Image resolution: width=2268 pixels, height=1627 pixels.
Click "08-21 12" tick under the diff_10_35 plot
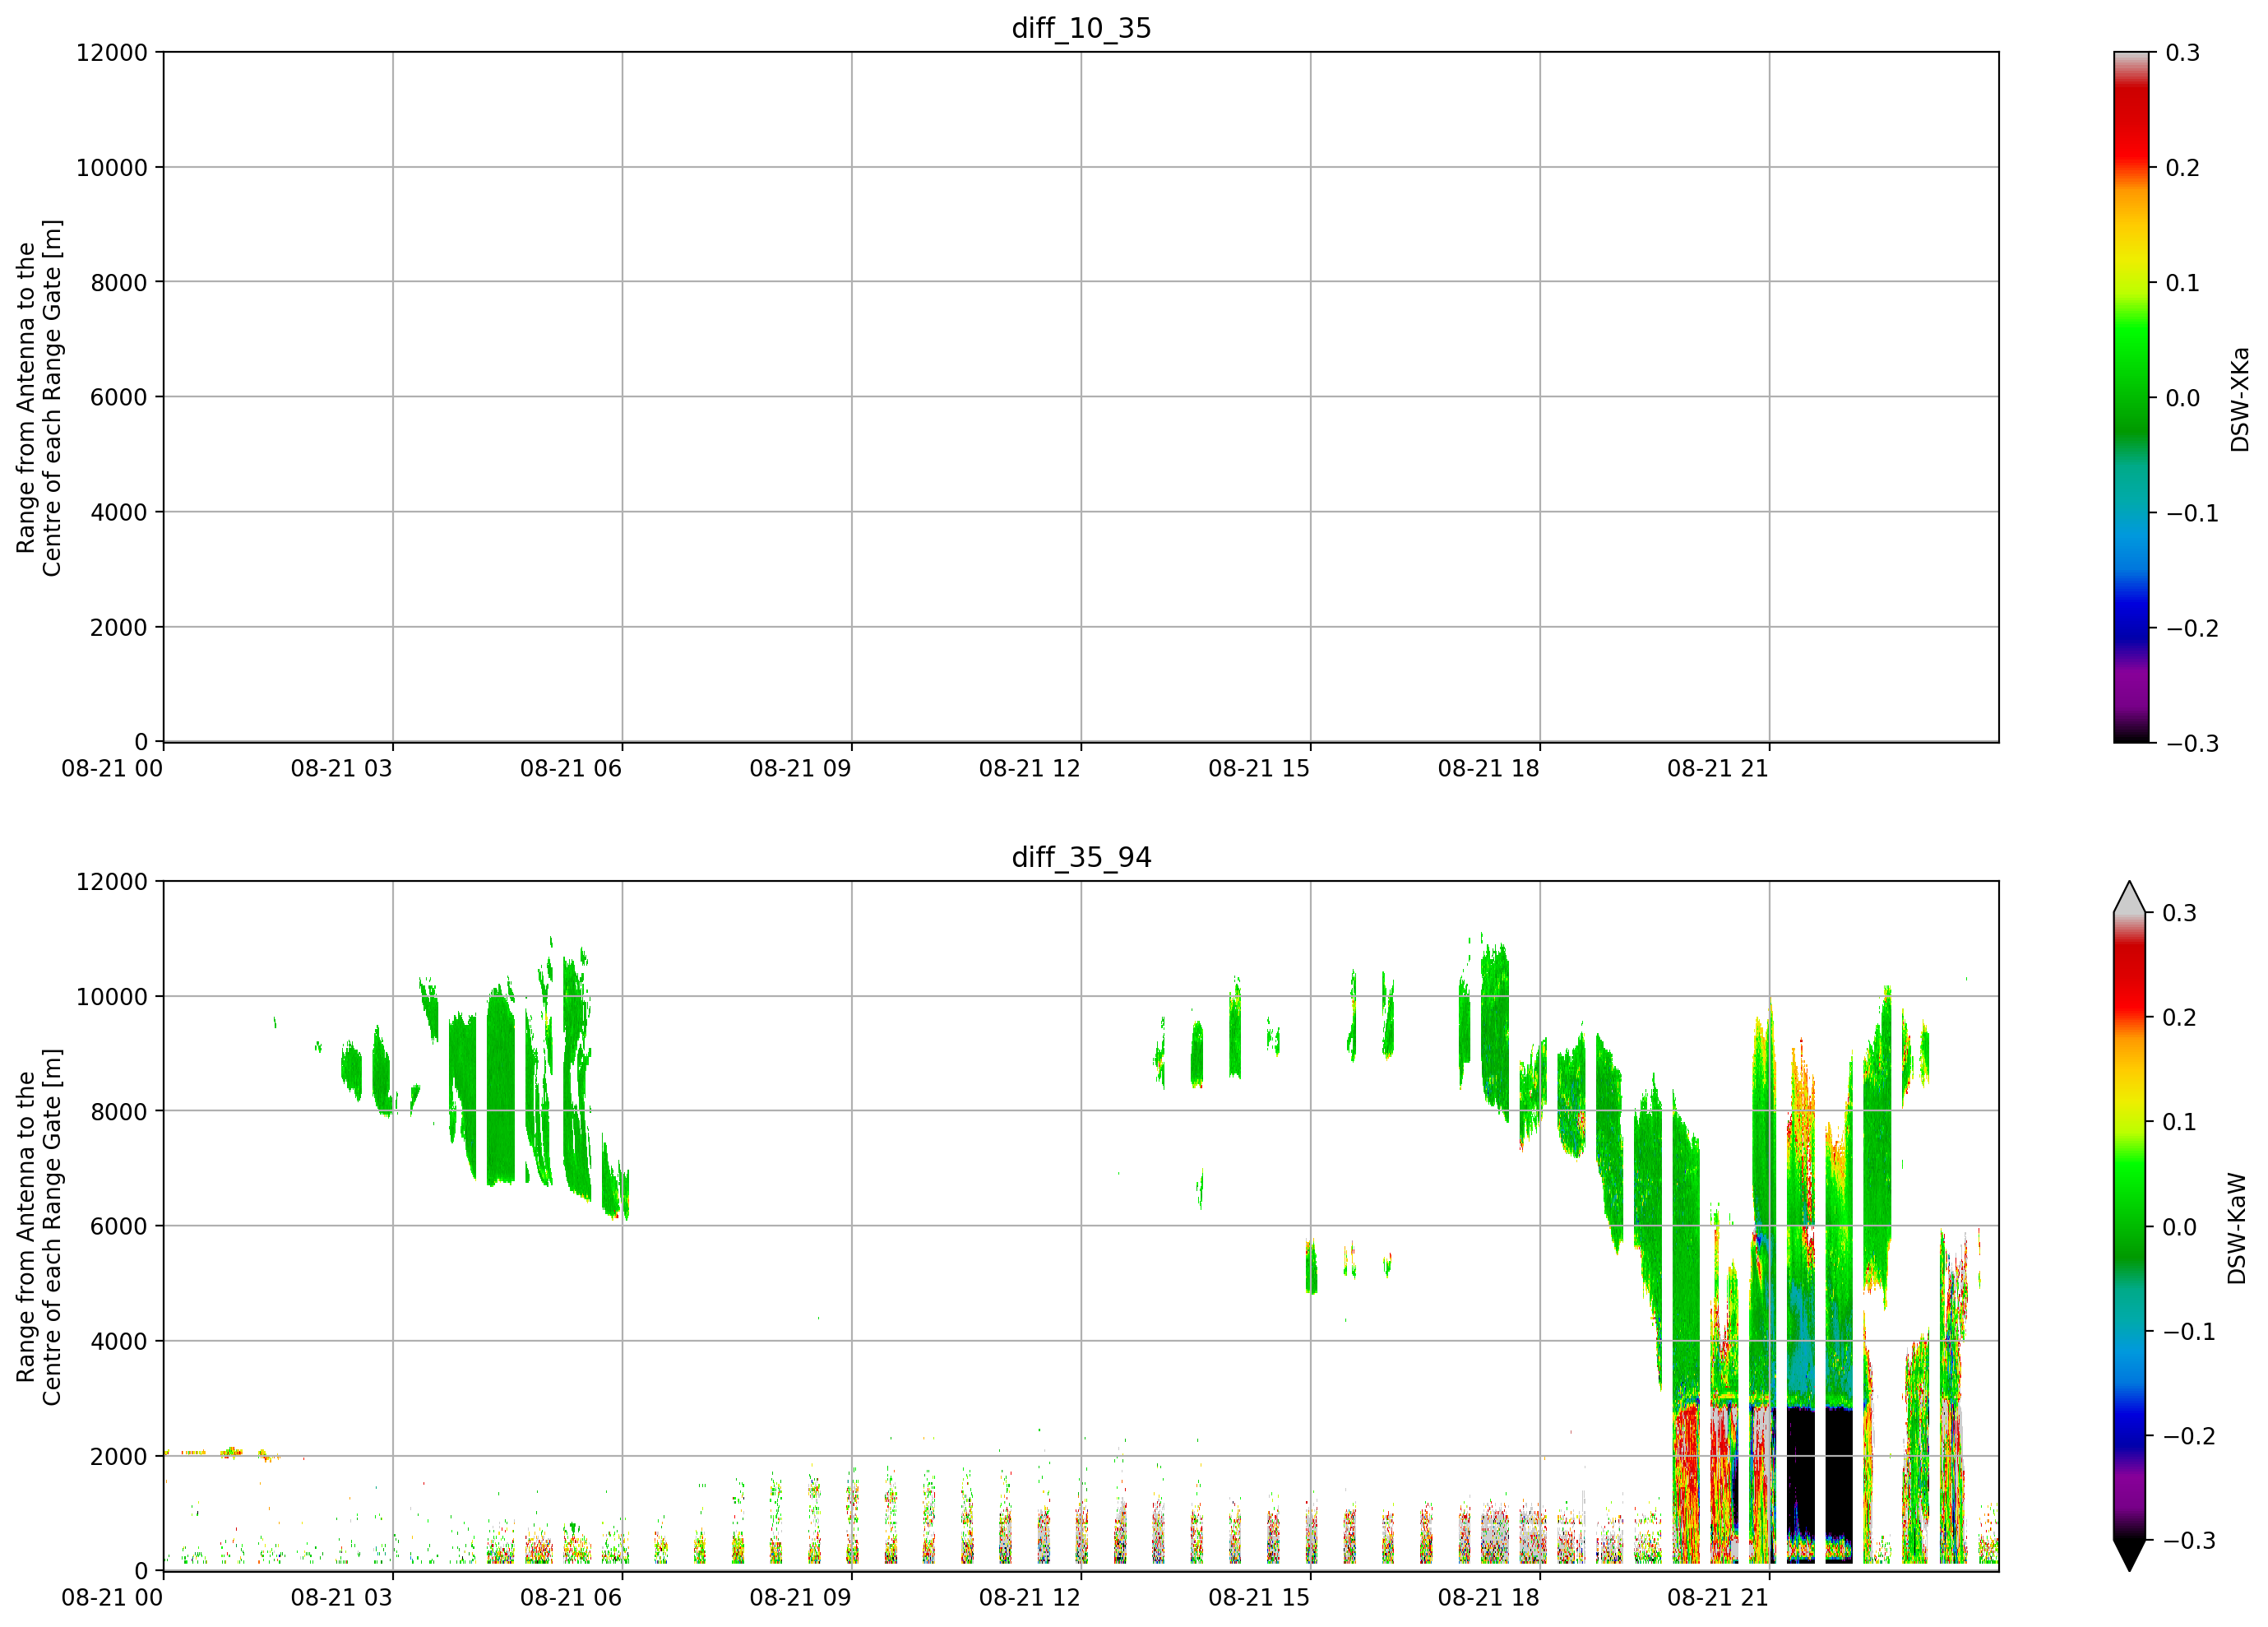pyautogui.click(x=1030, y=769)
